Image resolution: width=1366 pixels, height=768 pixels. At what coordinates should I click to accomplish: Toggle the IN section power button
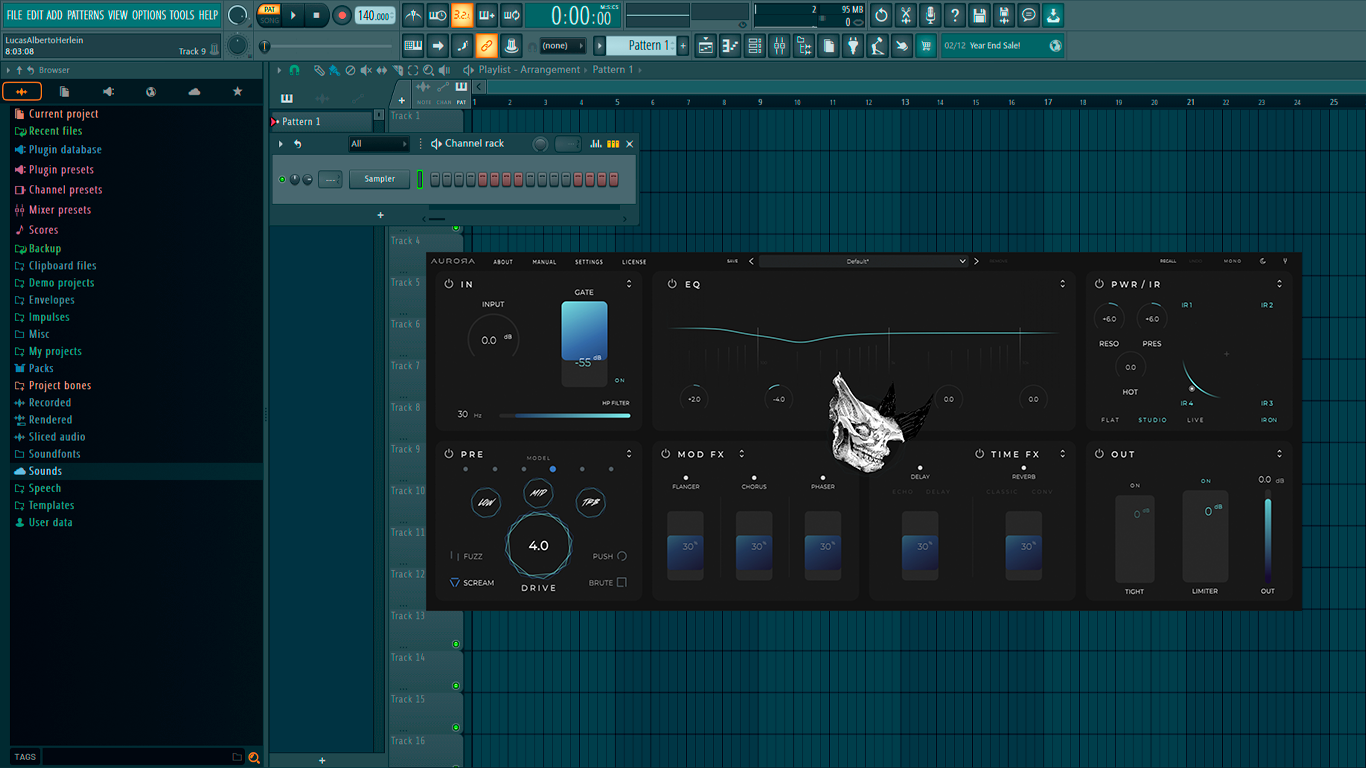tap(449, 284)
